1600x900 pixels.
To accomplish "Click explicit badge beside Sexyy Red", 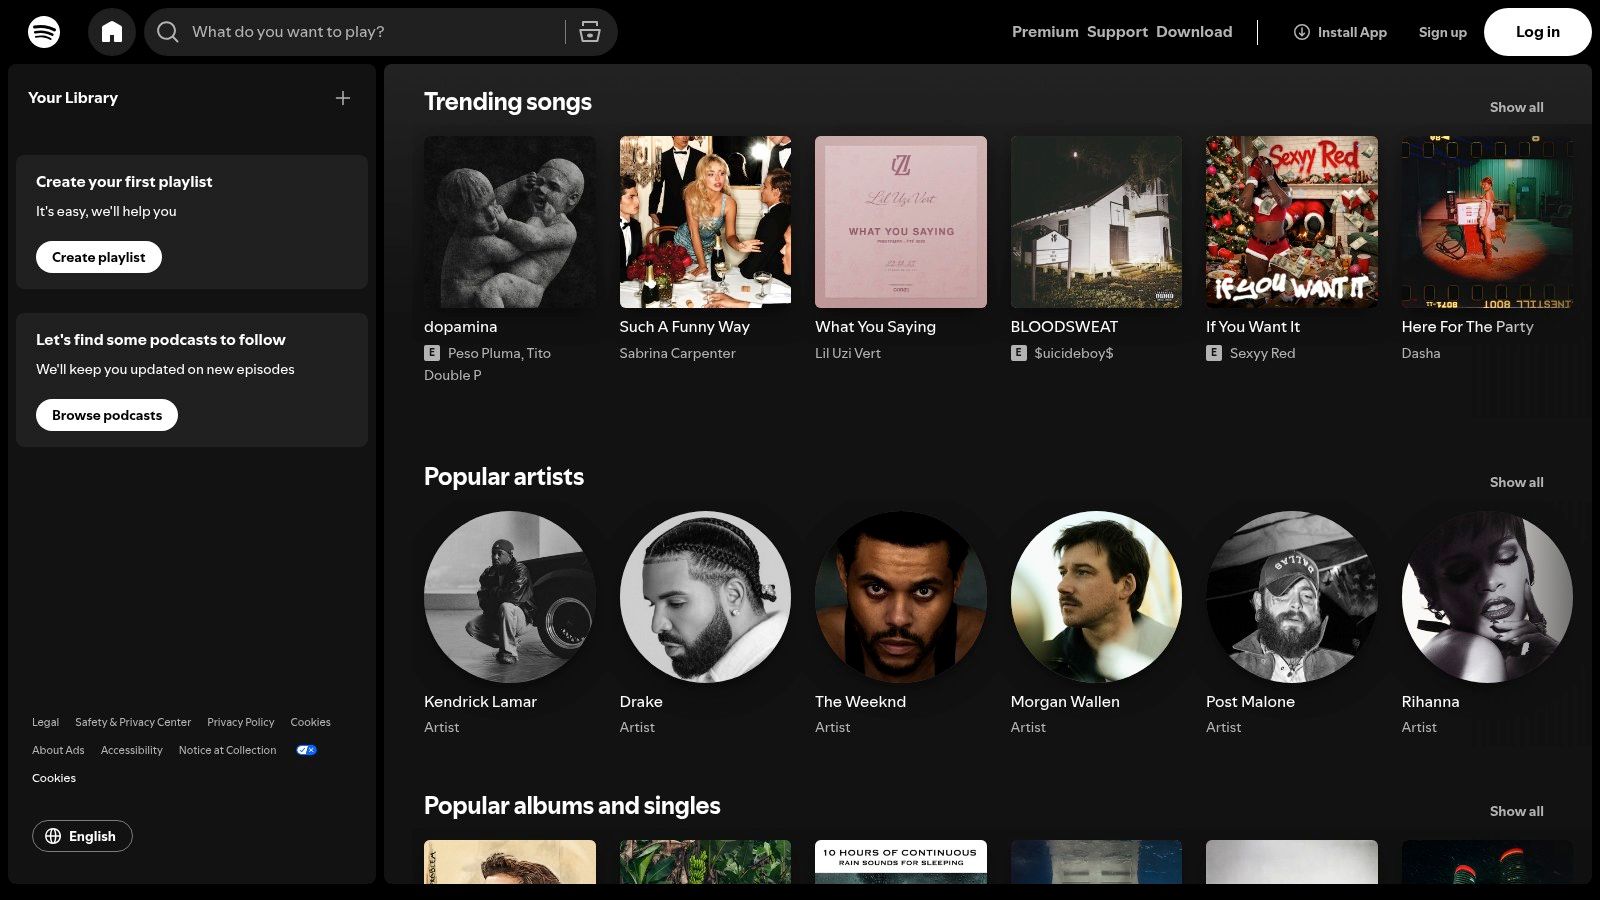I will pyautogui.click(x=1214, y=353).
